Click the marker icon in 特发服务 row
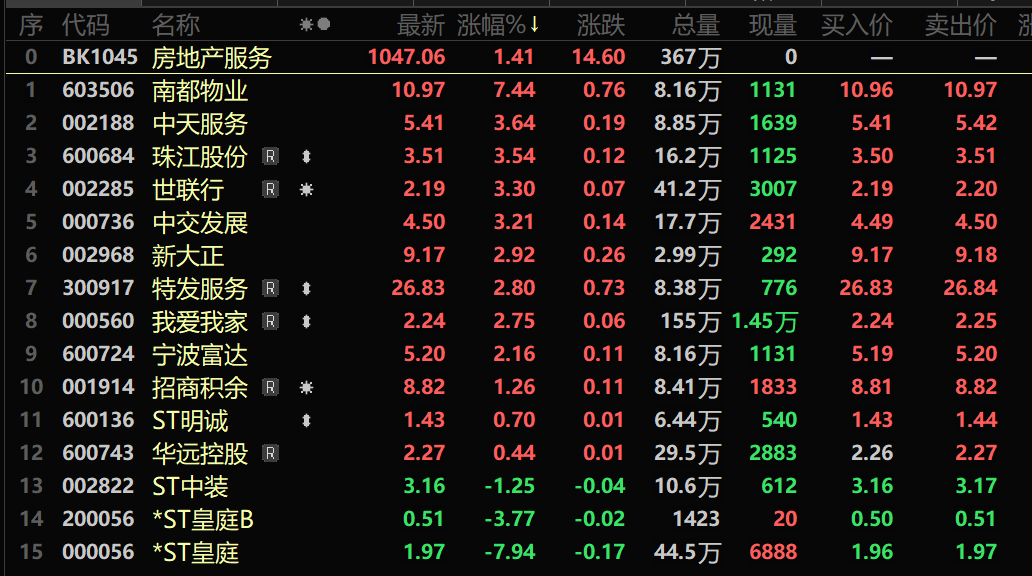Image resolution: width=1032 pixels, height=576 pixels. pos(306,288)
